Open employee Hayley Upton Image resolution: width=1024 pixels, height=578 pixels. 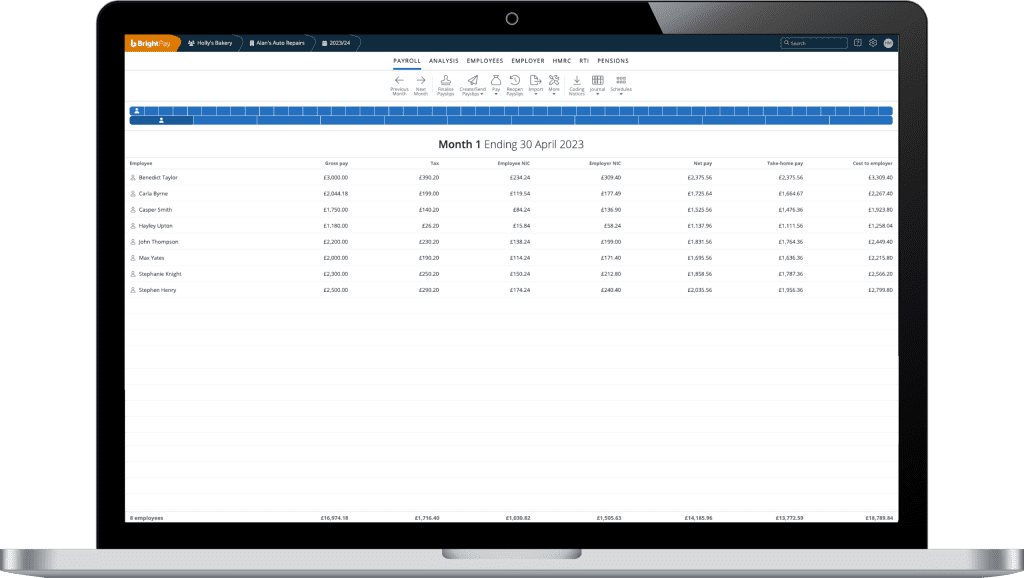click(x=155, y=226)
